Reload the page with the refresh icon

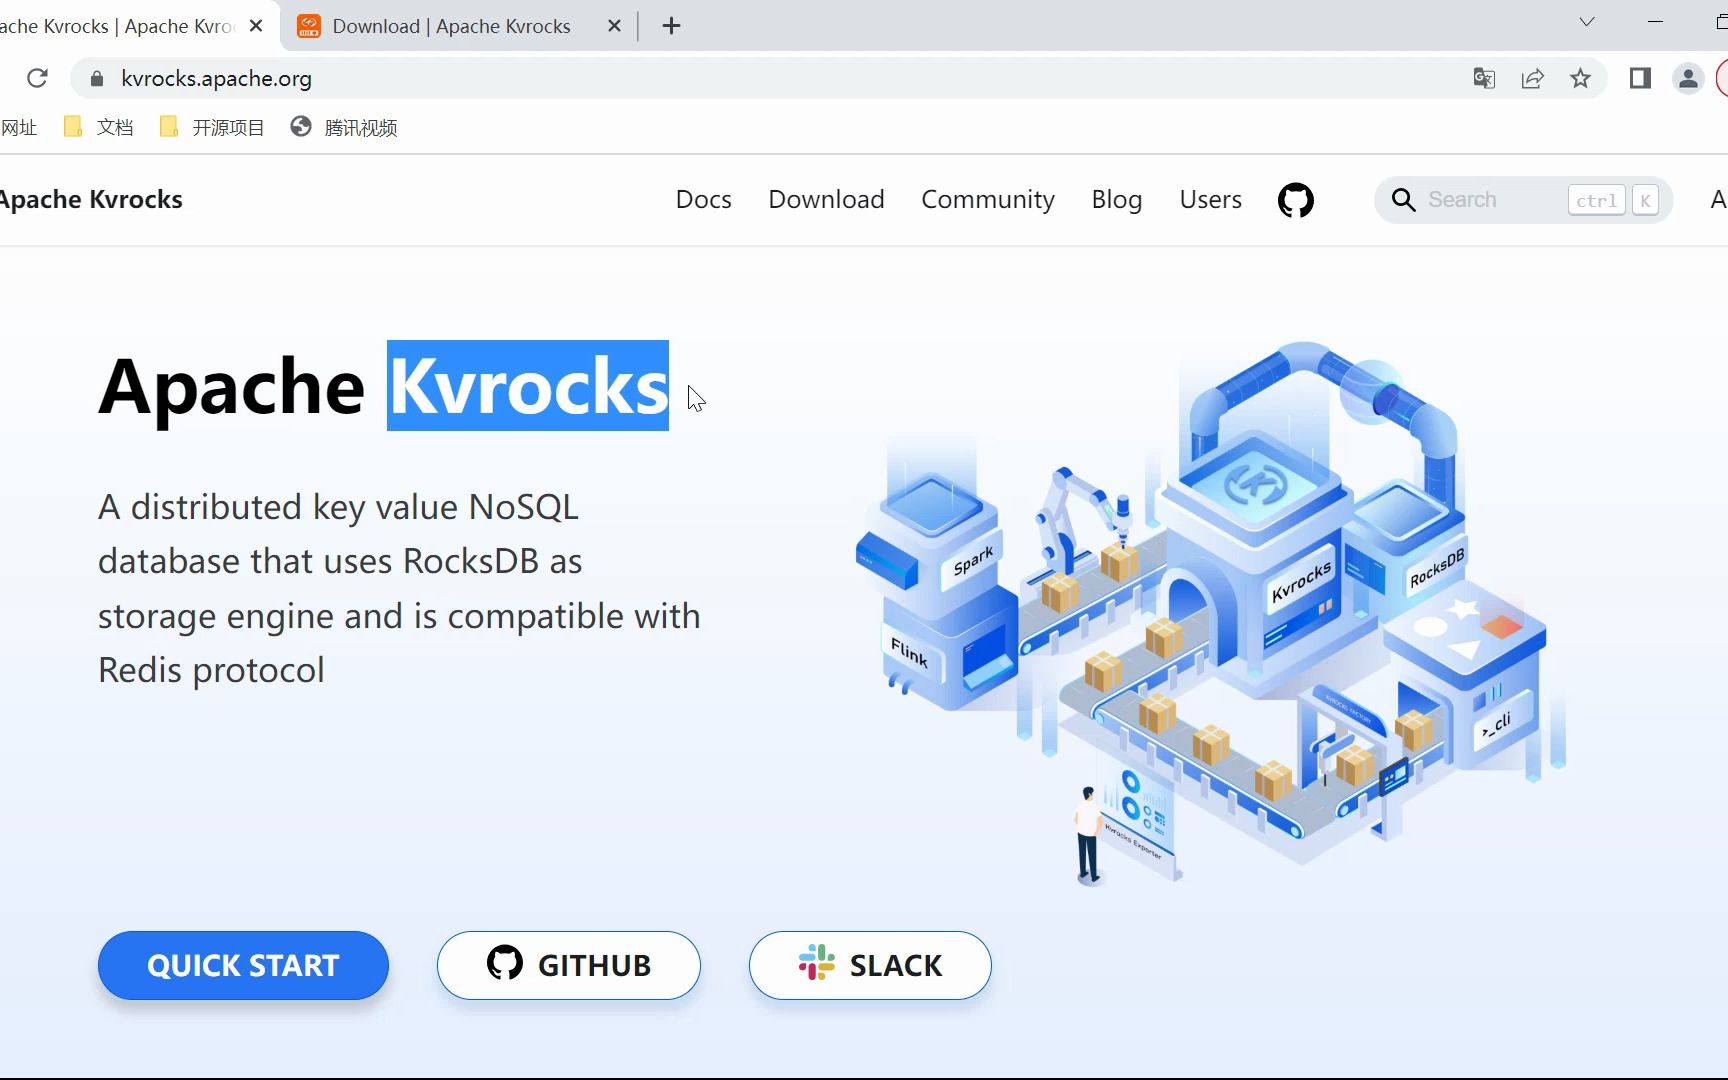tap(37, 78)
